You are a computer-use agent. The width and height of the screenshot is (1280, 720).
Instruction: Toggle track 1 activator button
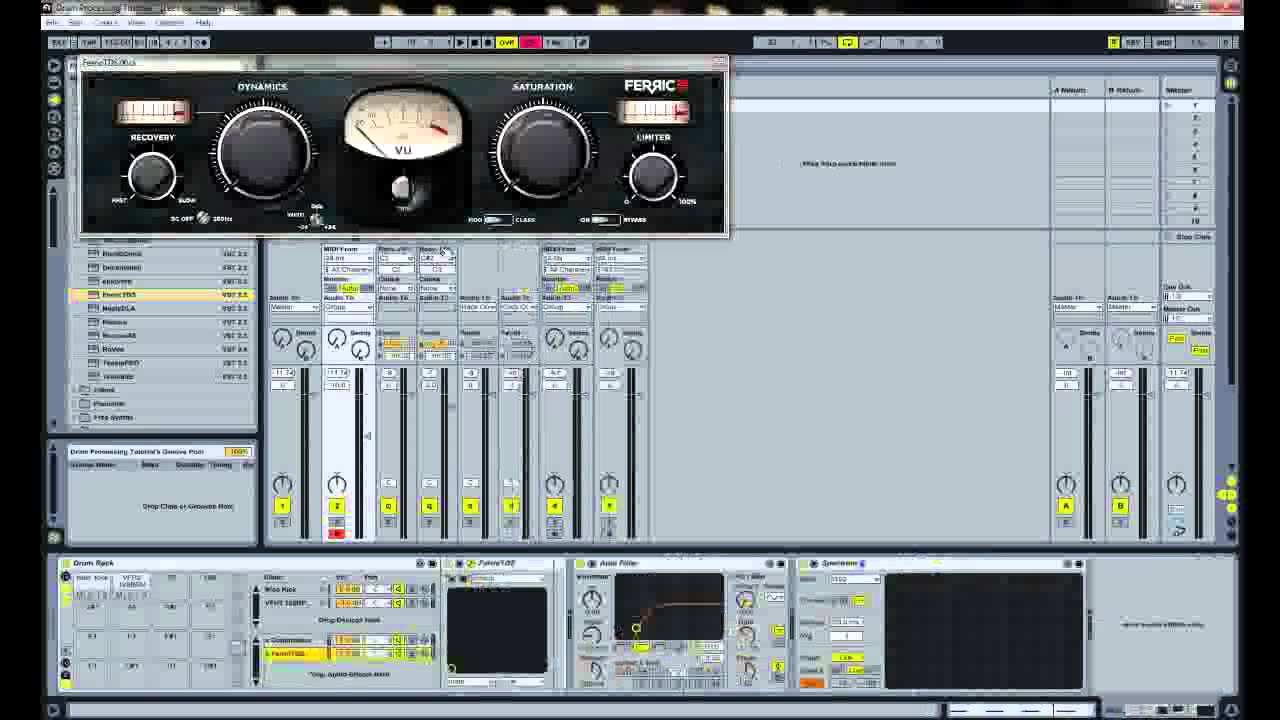click(x=282, y=506)
